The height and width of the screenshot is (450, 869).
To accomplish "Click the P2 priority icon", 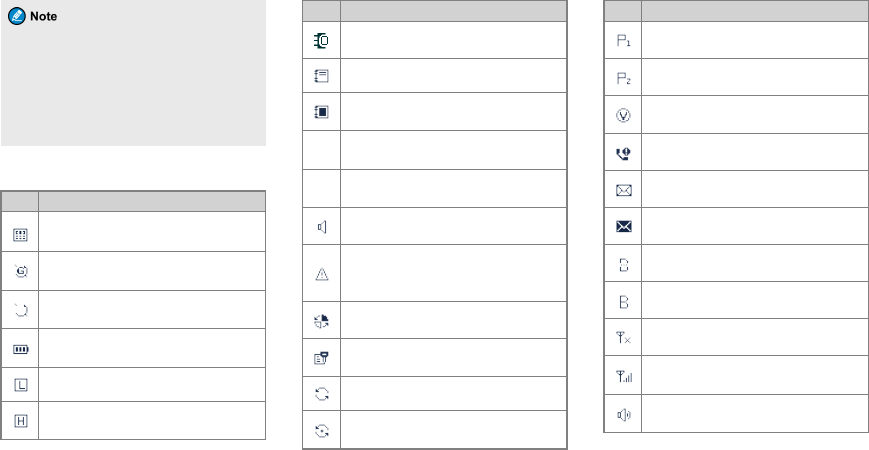I will [x=623, y=79].
